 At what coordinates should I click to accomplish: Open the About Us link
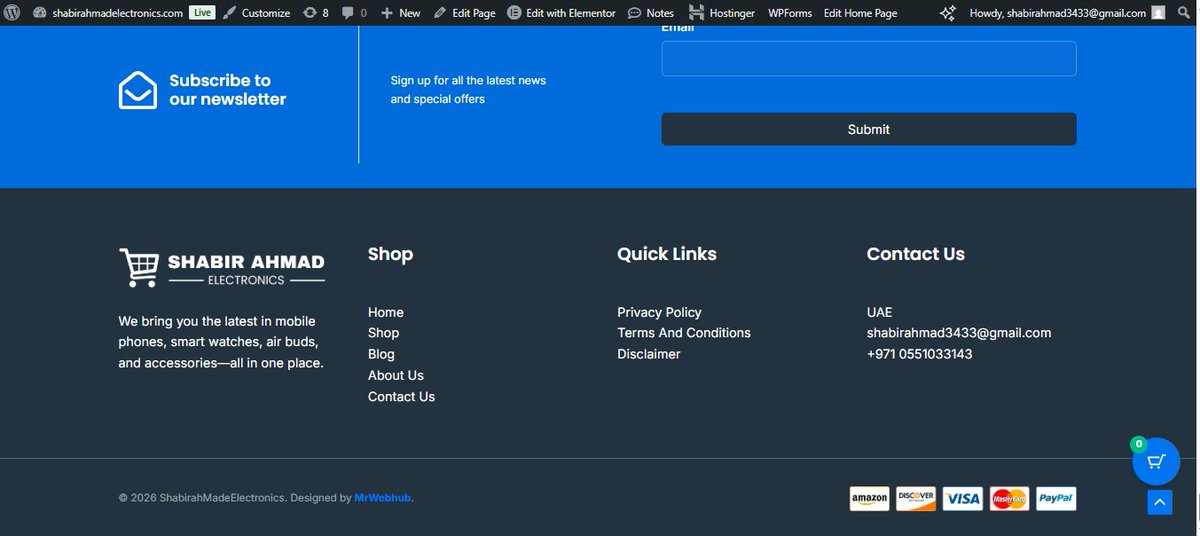click(396, 375)
